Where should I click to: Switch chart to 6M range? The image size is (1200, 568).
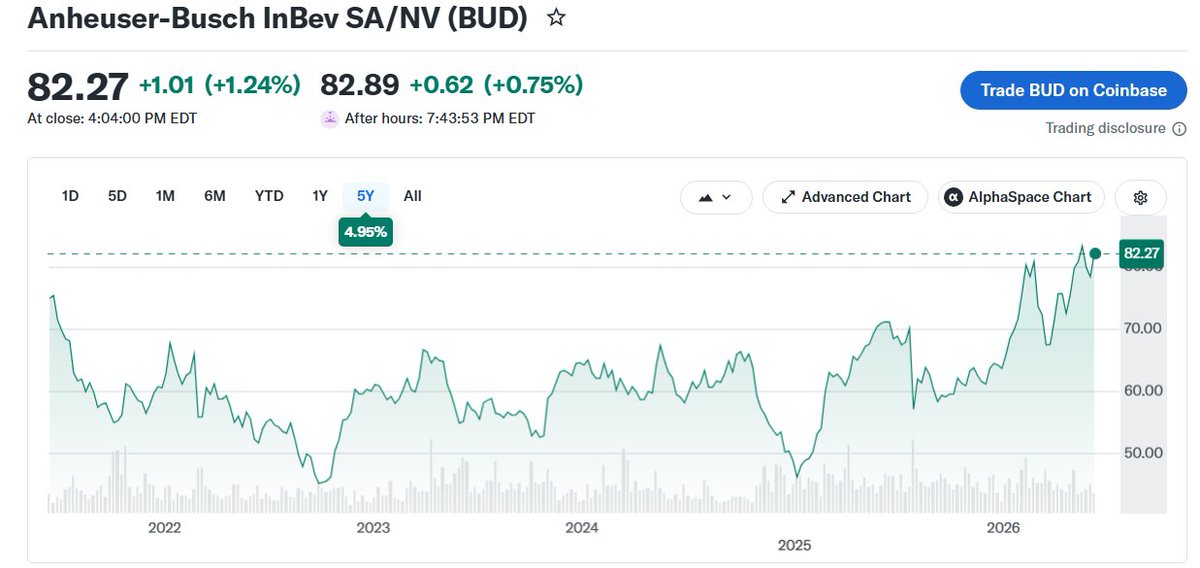click(x=214, y=196)
